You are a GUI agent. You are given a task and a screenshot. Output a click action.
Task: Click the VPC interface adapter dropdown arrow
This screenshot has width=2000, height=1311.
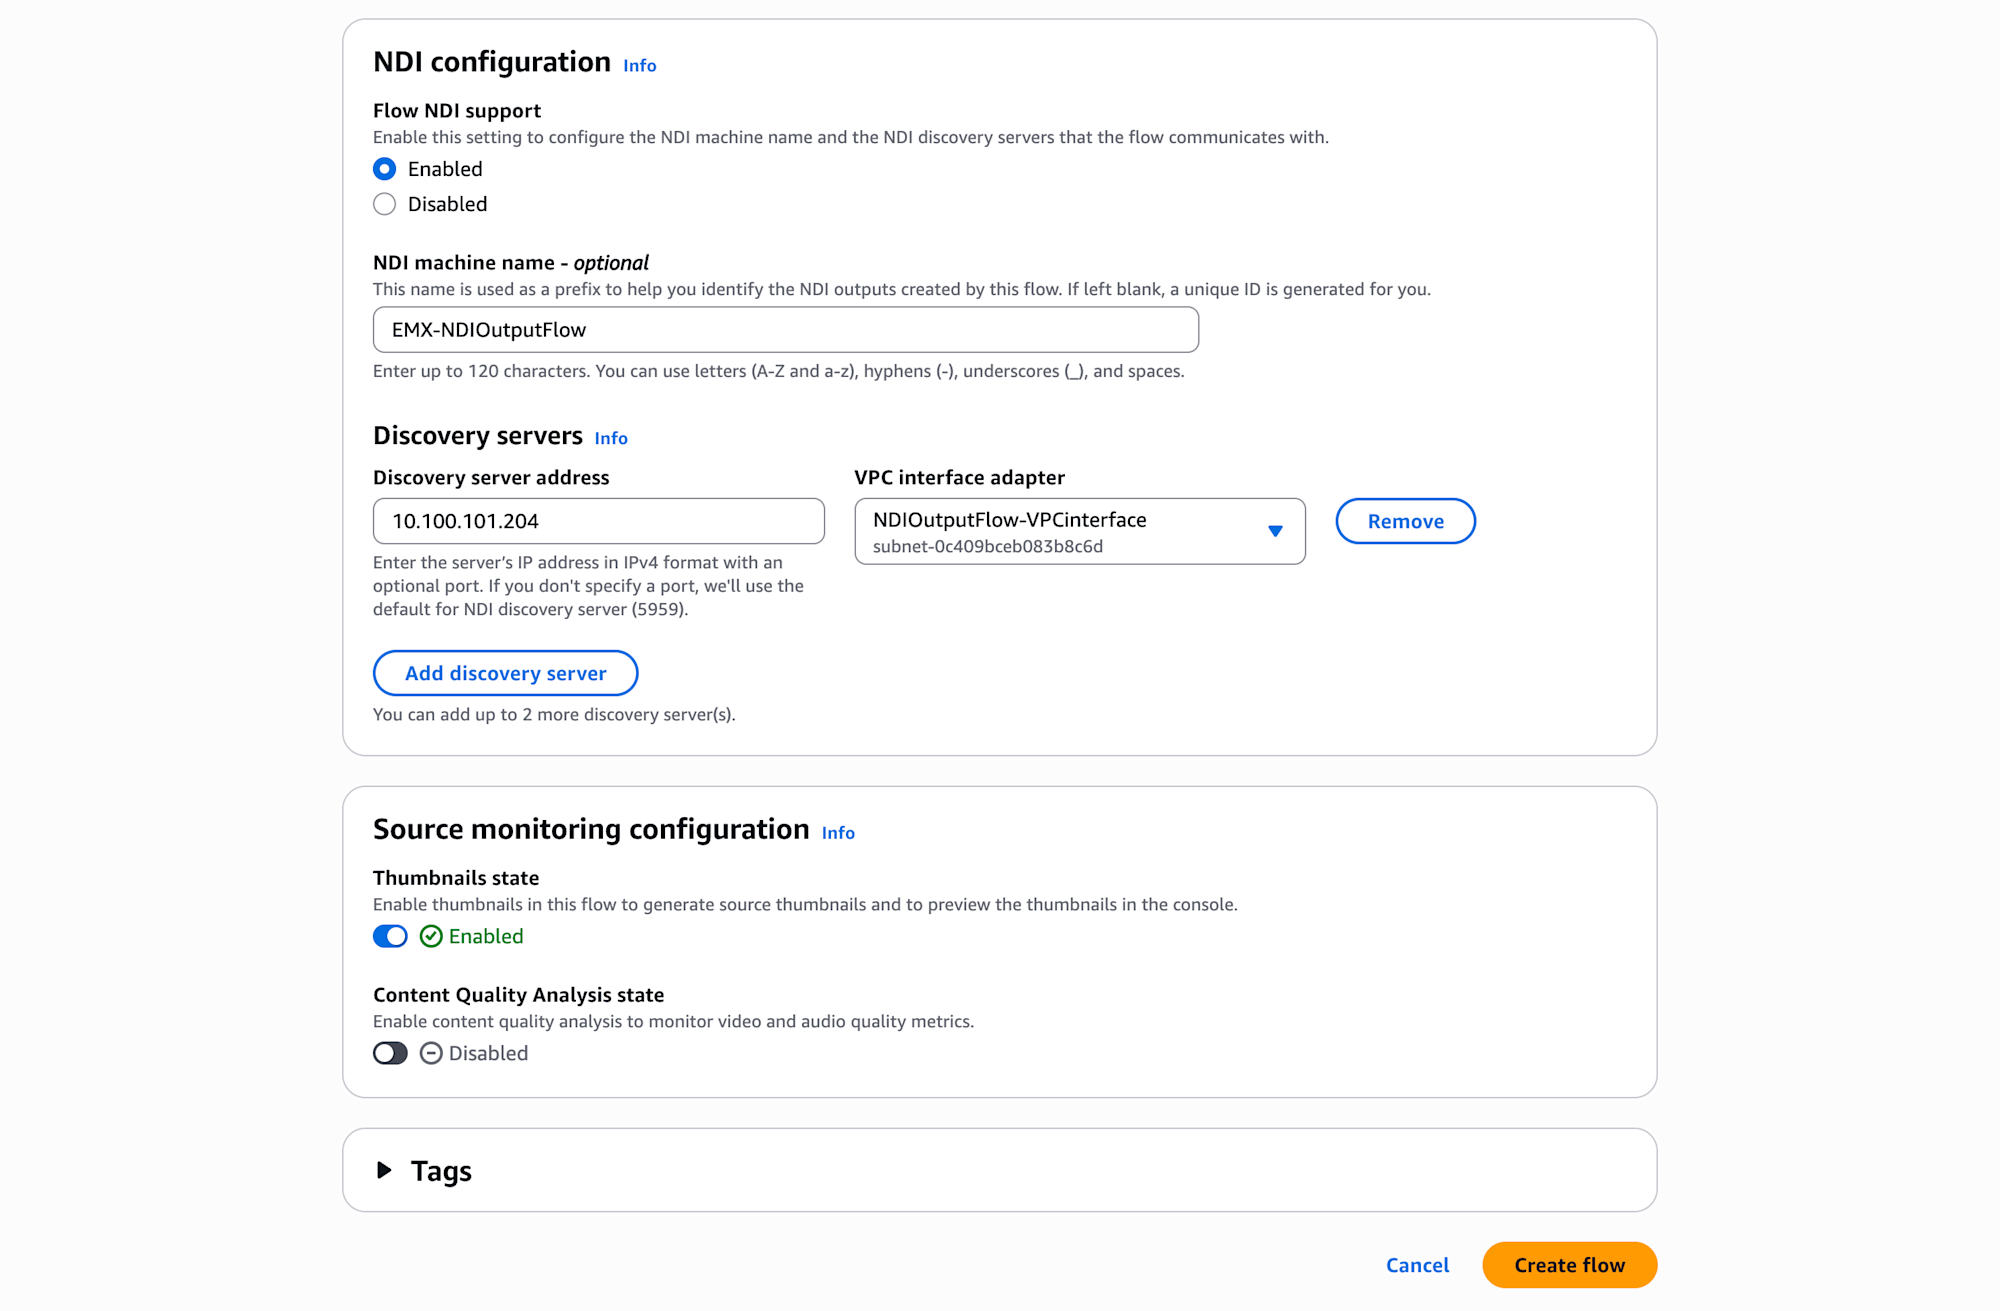(x=1275, y=531)
